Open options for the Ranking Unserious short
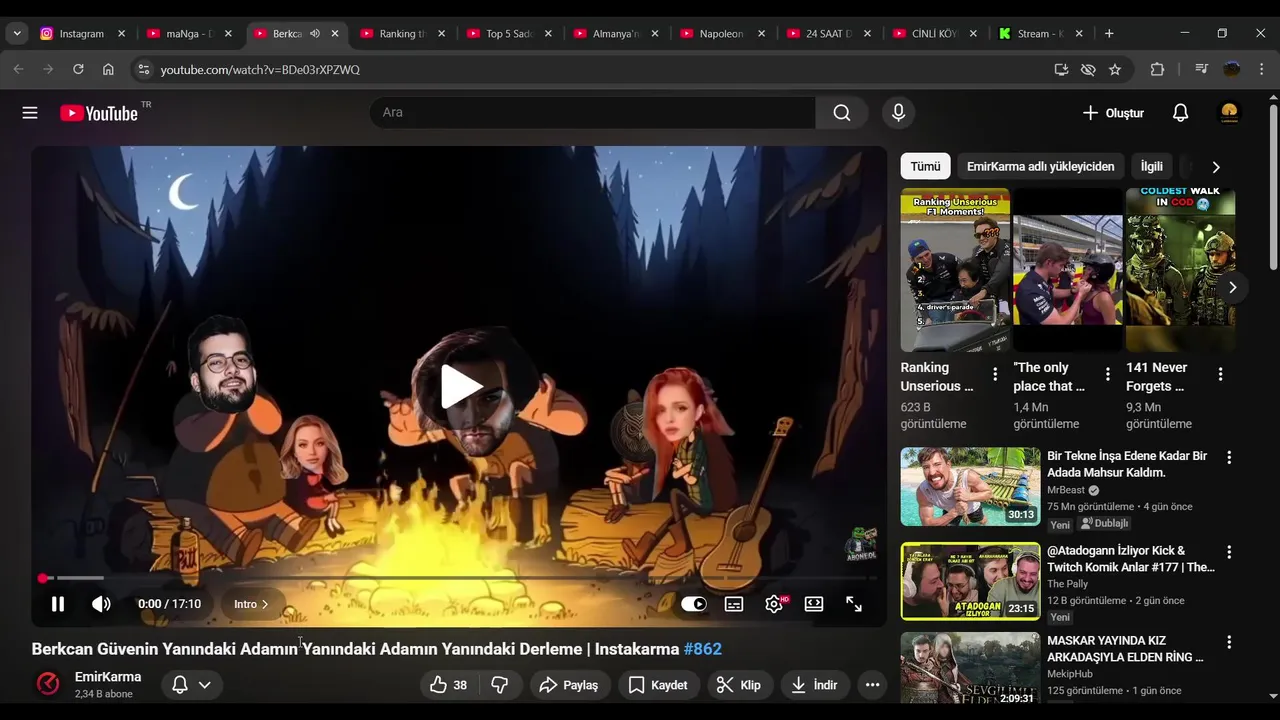The width and height of the screenshot is (1280, 720). point(995,374)
